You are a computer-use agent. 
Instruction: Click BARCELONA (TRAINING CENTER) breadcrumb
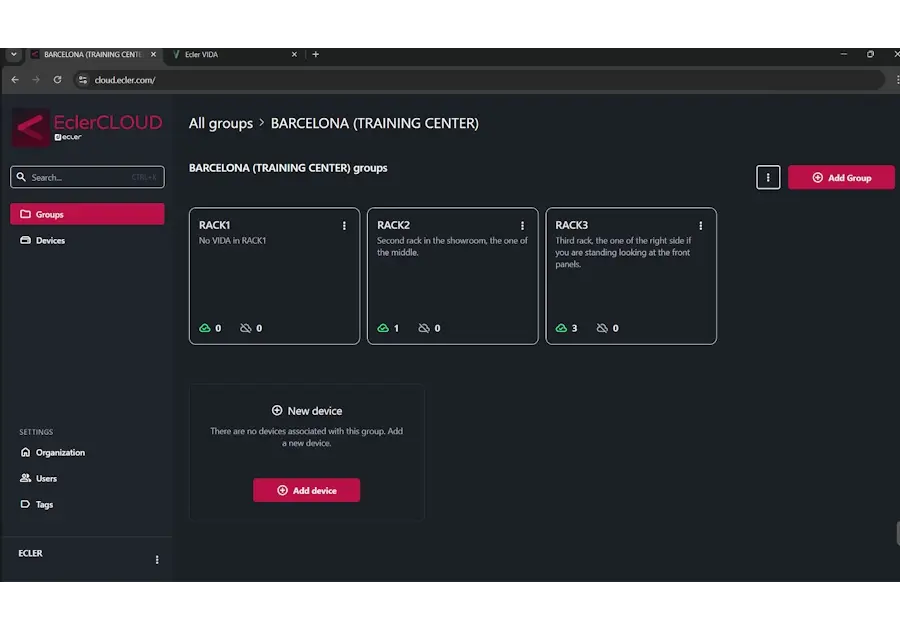click(x=375, y=123)
